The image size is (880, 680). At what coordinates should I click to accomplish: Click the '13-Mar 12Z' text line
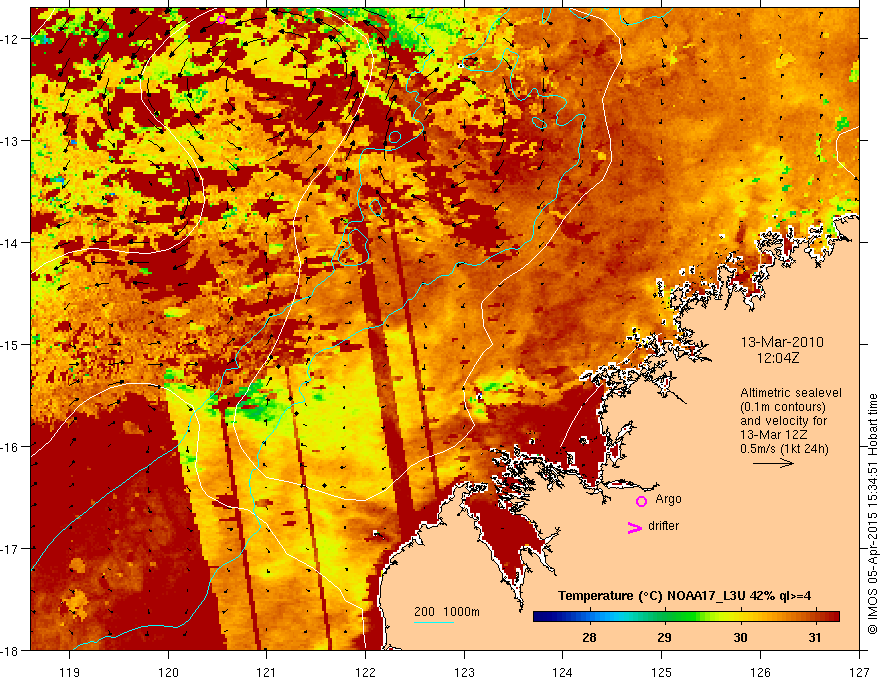click(x=772, y=435)
